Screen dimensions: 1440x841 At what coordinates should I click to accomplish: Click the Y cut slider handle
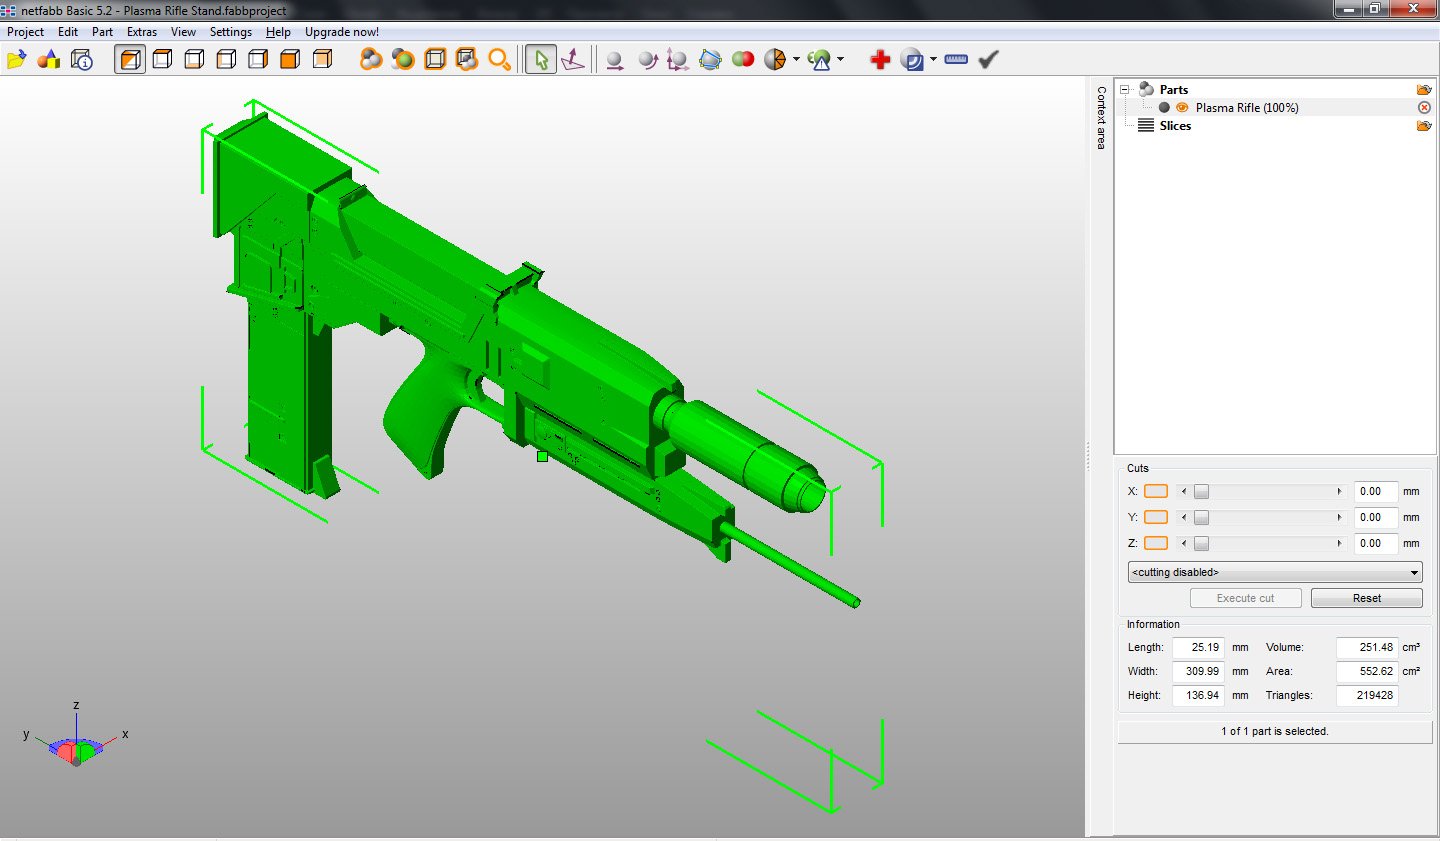[x=1201, y=517]
